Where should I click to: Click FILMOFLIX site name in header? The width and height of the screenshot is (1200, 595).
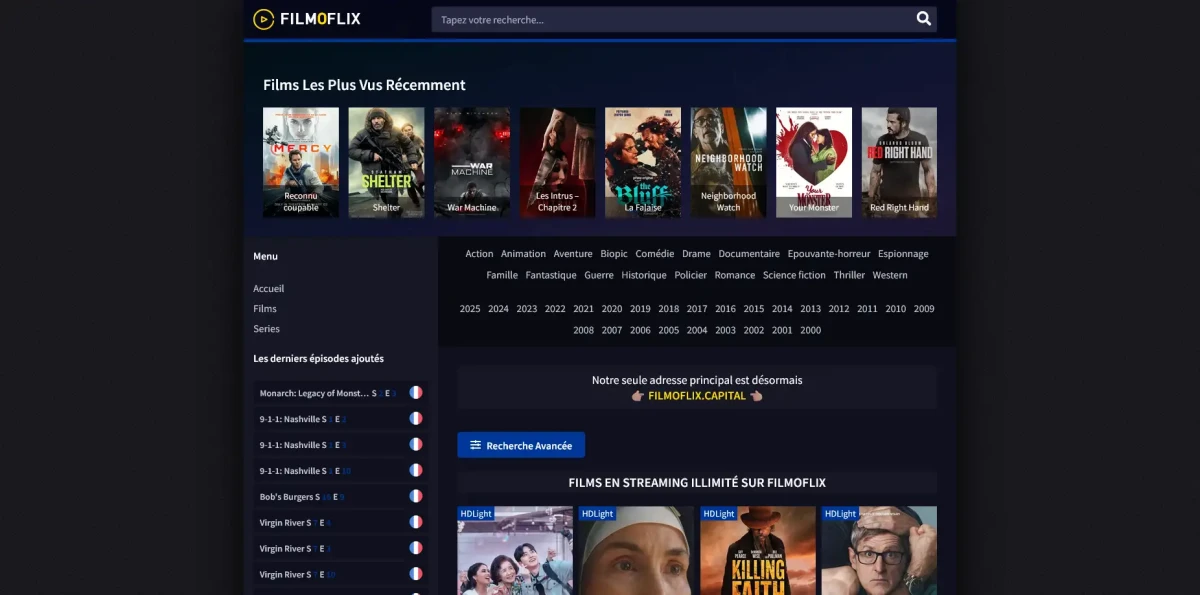(x=320, y=19)
